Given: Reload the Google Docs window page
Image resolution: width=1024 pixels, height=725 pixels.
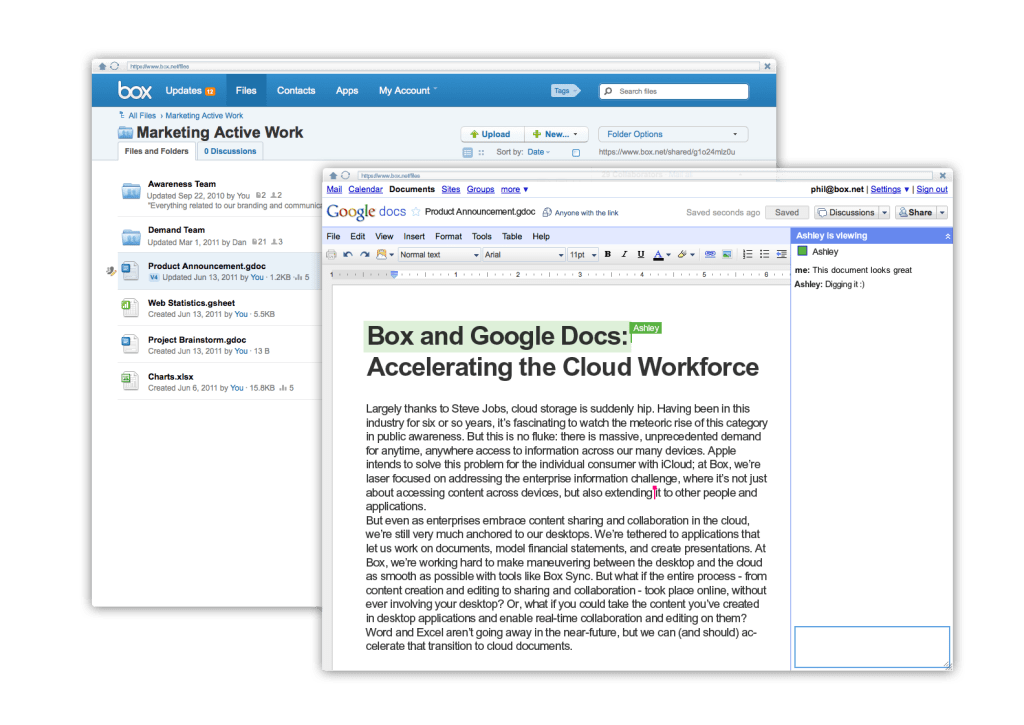Looking at the screenshot, I should pos(345,175).
